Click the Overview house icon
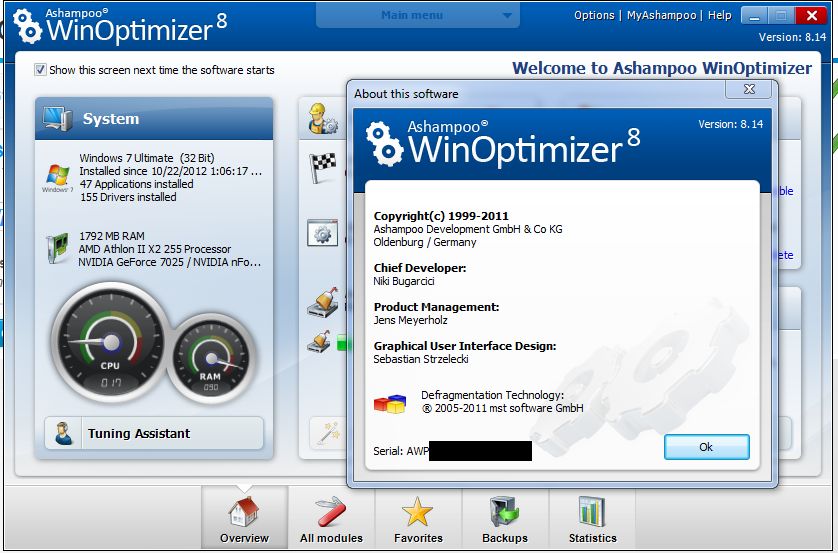This screenshot has height=553, width=838. coord(244,511)
